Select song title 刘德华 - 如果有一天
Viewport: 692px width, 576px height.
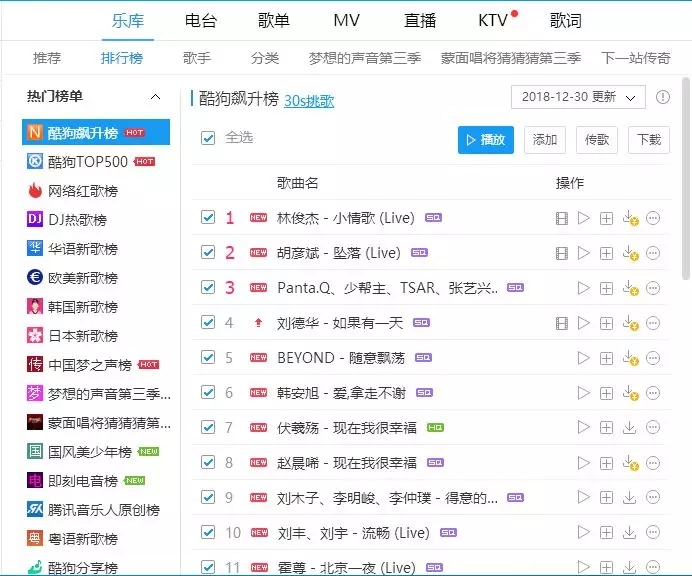pos(340,323)
